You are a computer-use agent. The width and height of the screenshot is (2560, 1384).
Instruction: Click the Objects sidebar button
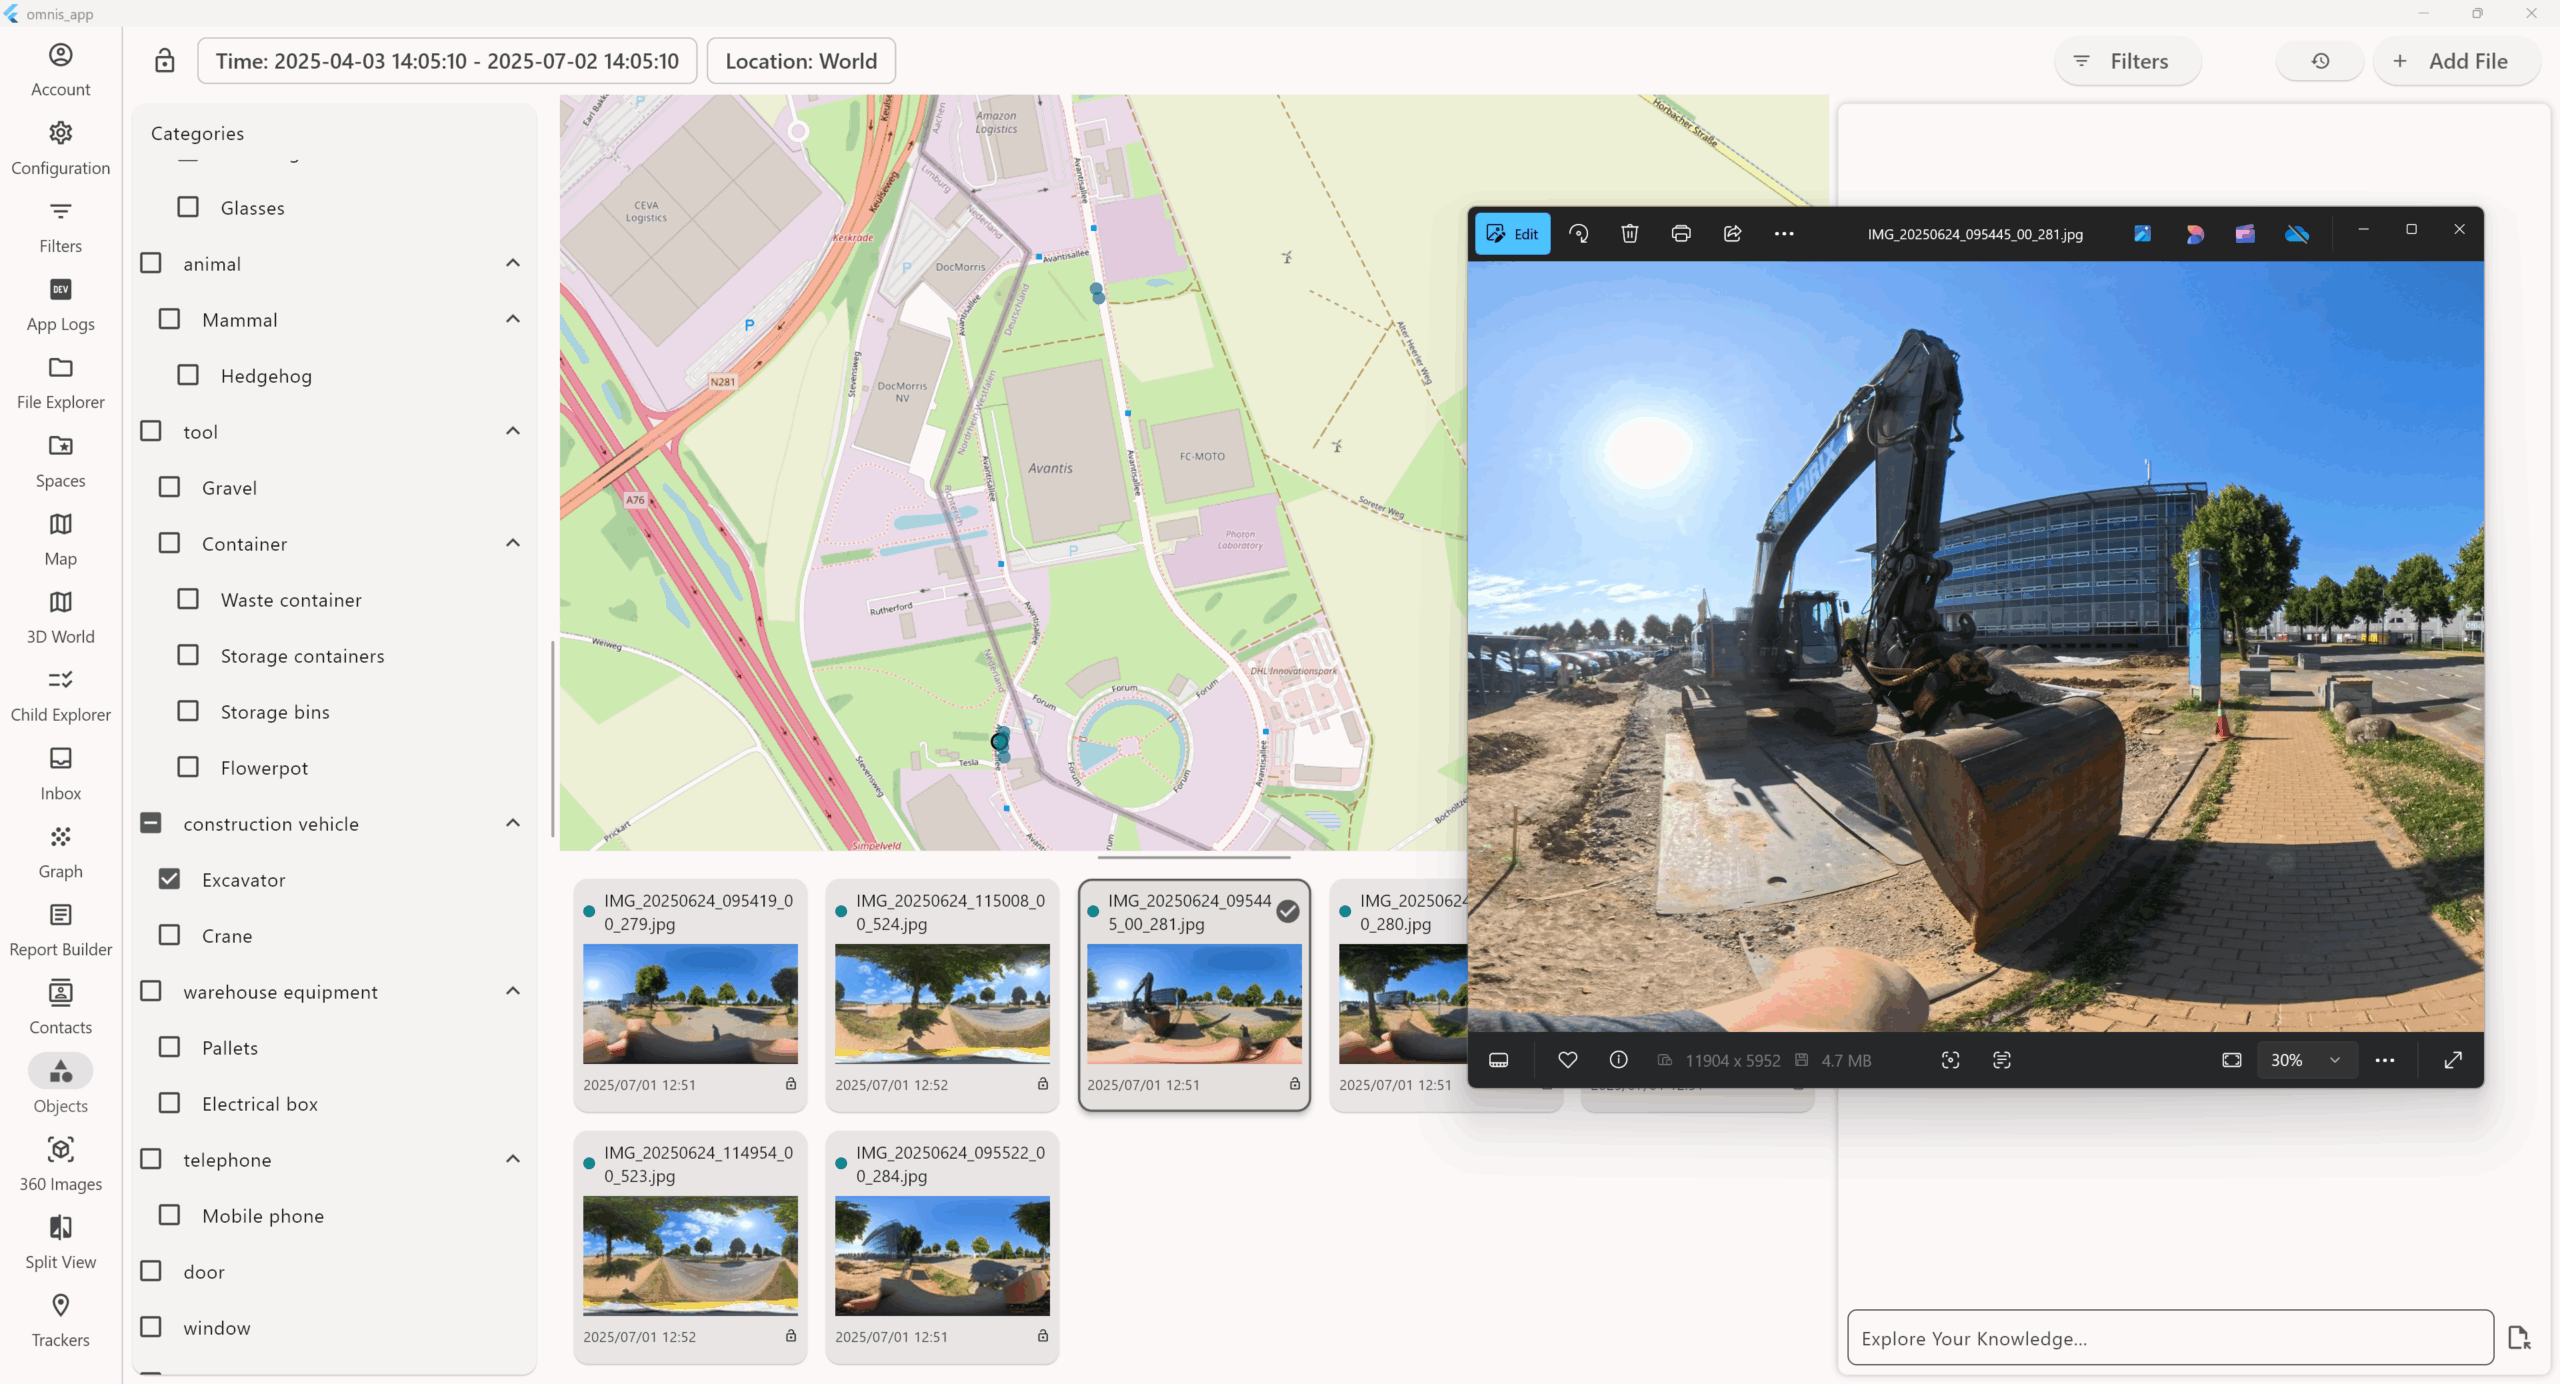(61, 1085)
